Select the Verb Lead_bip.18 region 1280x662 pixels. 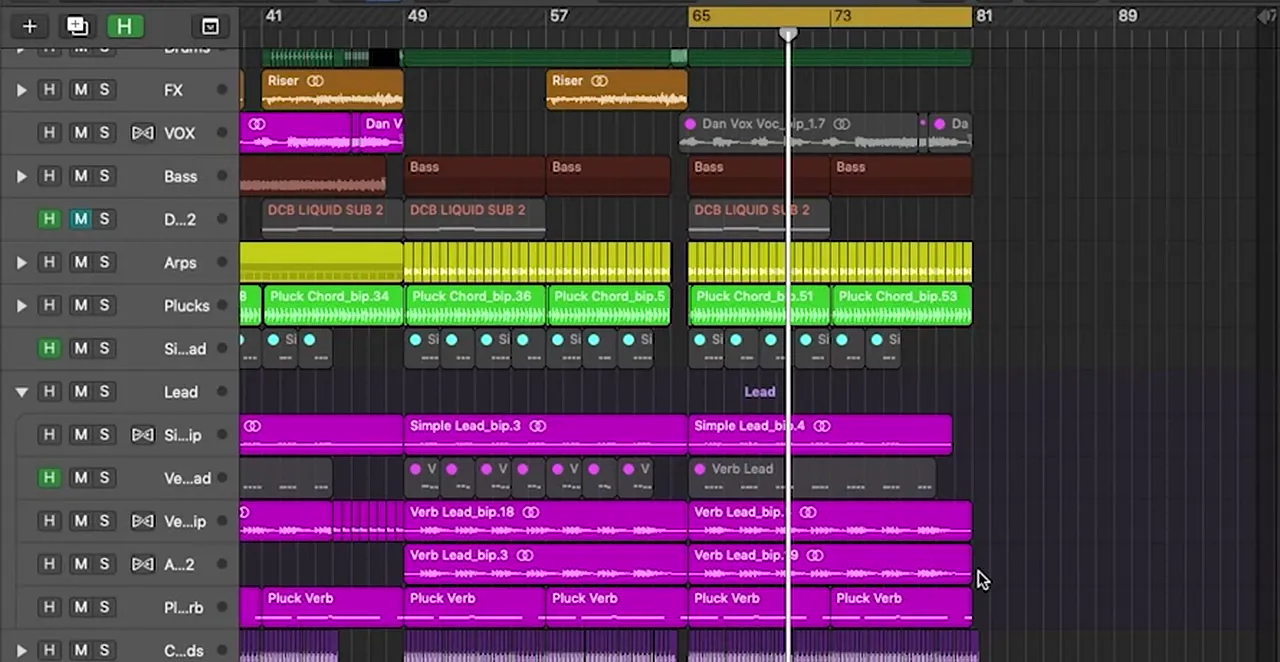coord(545,521)
